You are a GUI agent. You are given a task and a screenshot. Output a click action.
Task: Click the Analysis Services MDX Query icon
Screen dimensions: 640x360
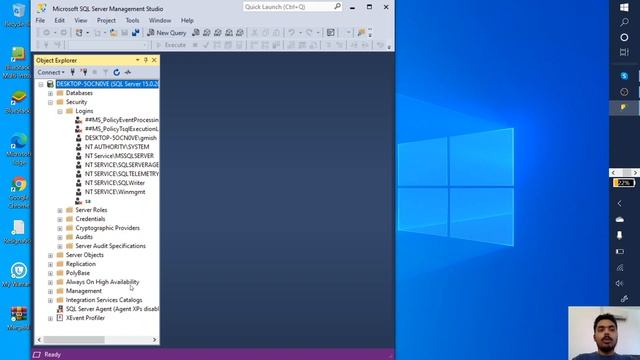[207, 33]
